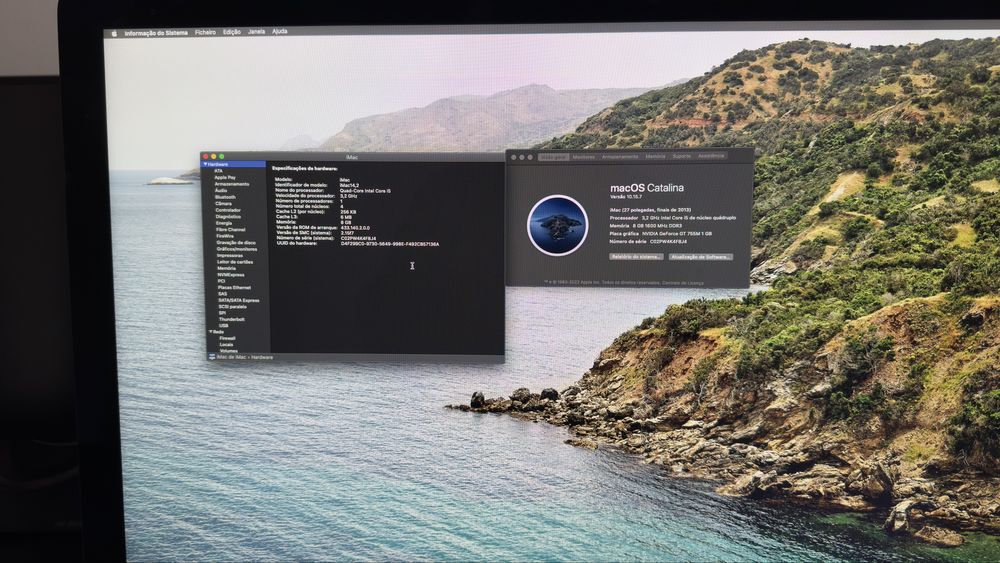Viewport: 1000px width, 563px height.
Task: Click the Número de série (sistema) value
Action: pyautogui.click(x=358, y=238)
